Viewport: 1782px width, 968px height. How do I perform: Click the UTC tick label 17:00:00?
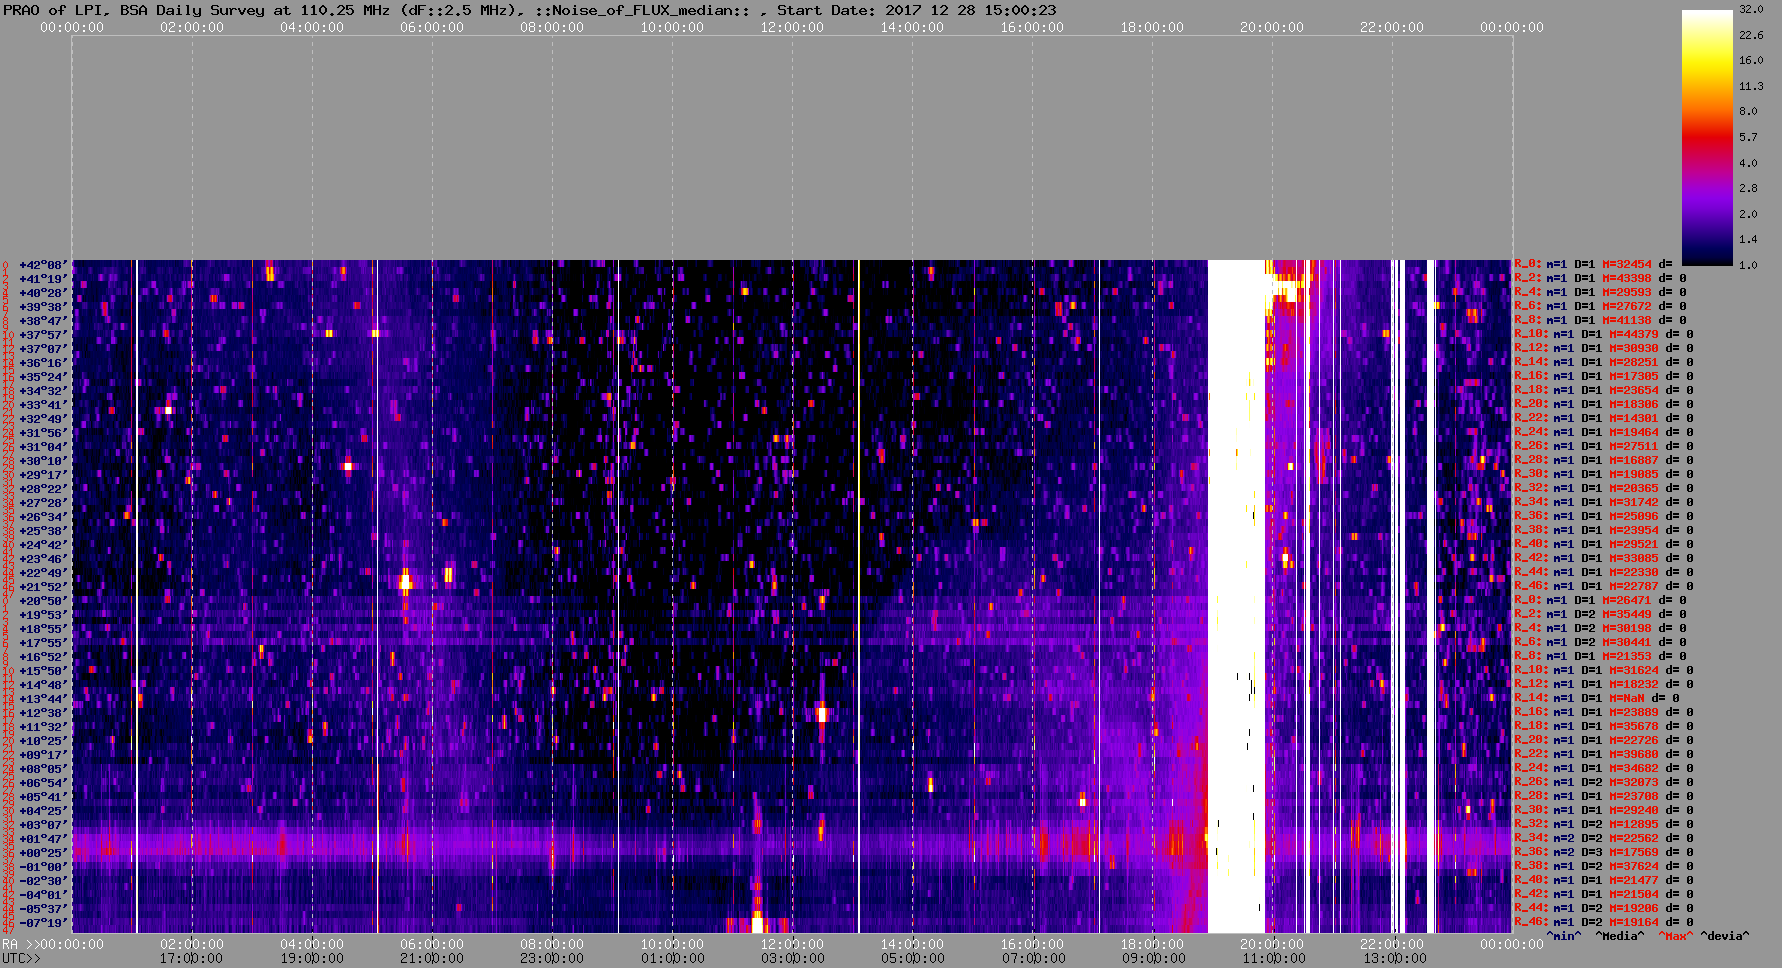click(x=192, y=958)
